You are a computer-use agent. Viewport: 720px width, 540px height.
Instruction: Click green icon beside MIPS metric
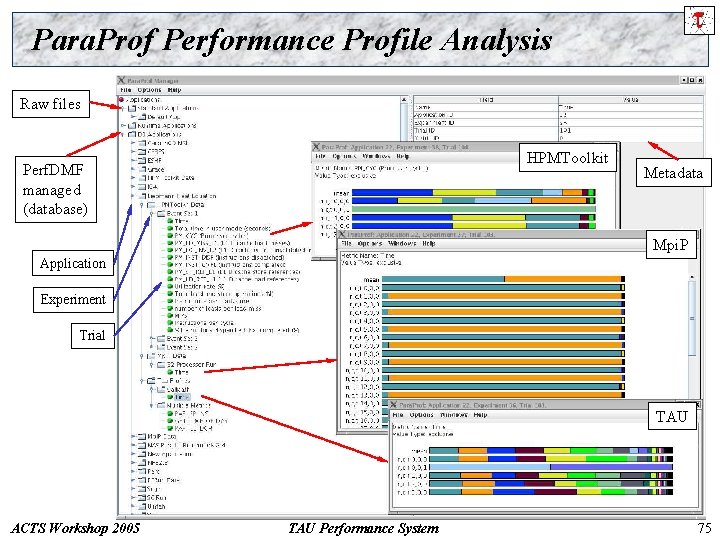click(170, 315)
